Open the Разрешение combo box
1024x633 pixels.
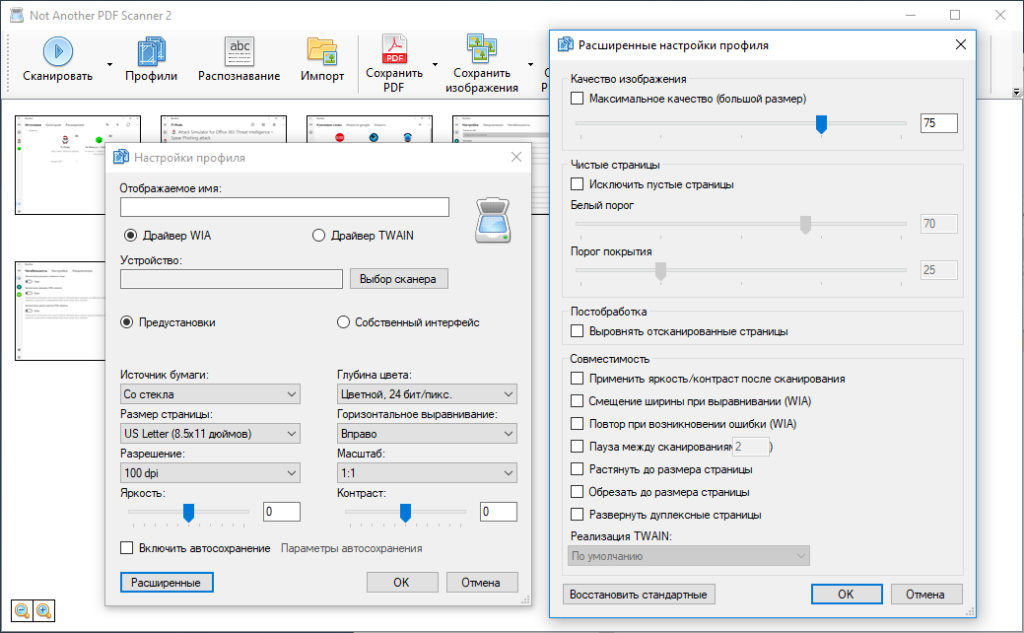210,472
